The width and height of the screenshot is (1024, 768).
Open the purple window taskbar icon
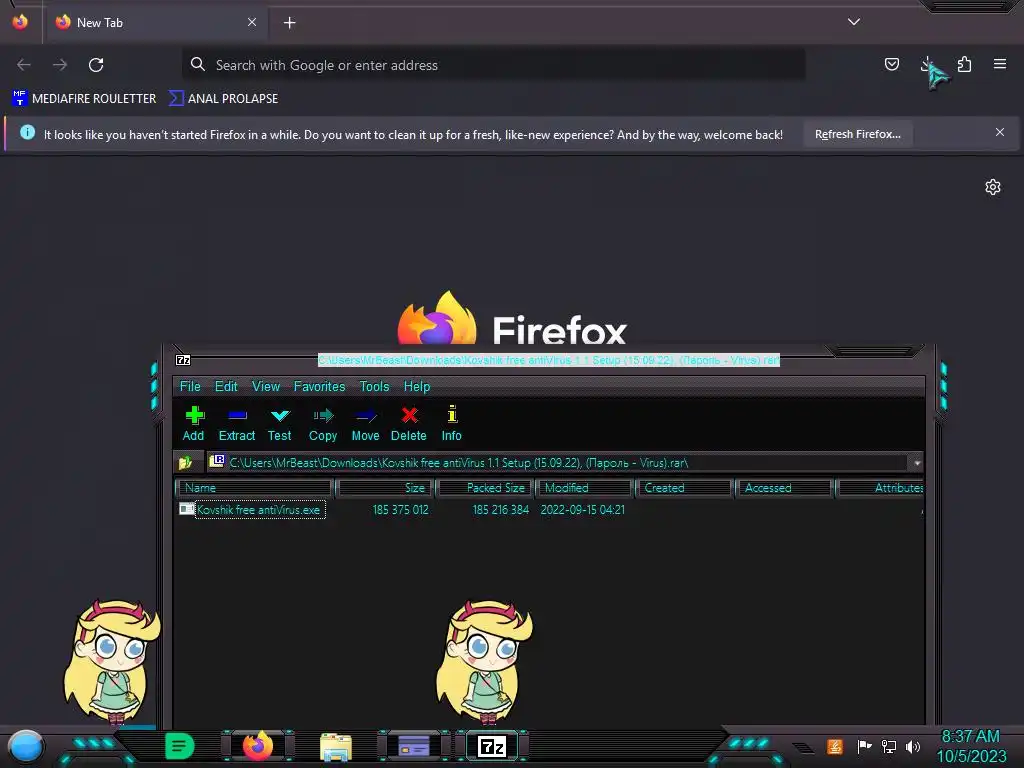[414, 746]
